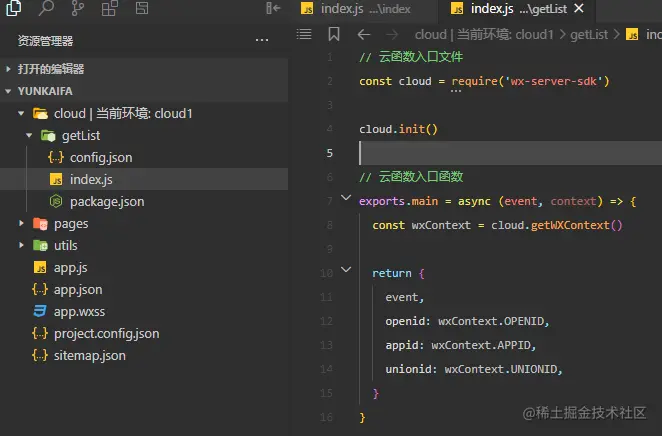Open sitemap.json file
The width and height of the screenshot is (662, 436).
click(90, 355)
